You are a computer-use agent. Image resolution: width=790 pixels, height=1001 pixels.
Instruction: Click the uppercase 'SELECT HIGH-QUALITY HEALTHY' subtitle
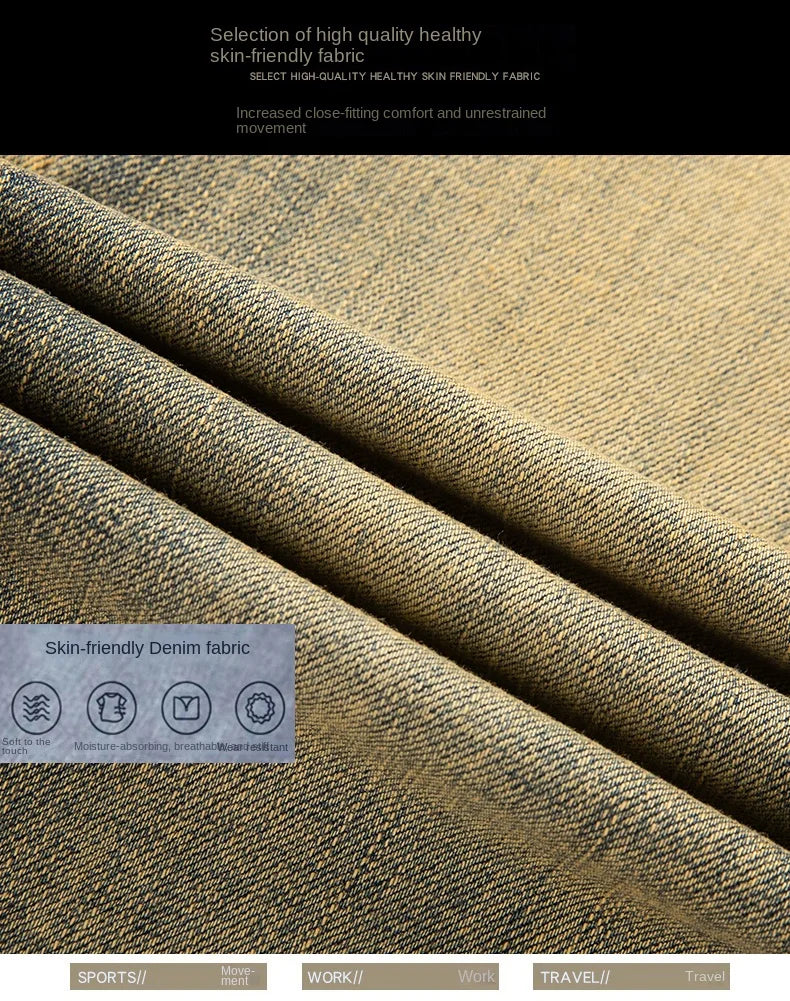point(395,76)
